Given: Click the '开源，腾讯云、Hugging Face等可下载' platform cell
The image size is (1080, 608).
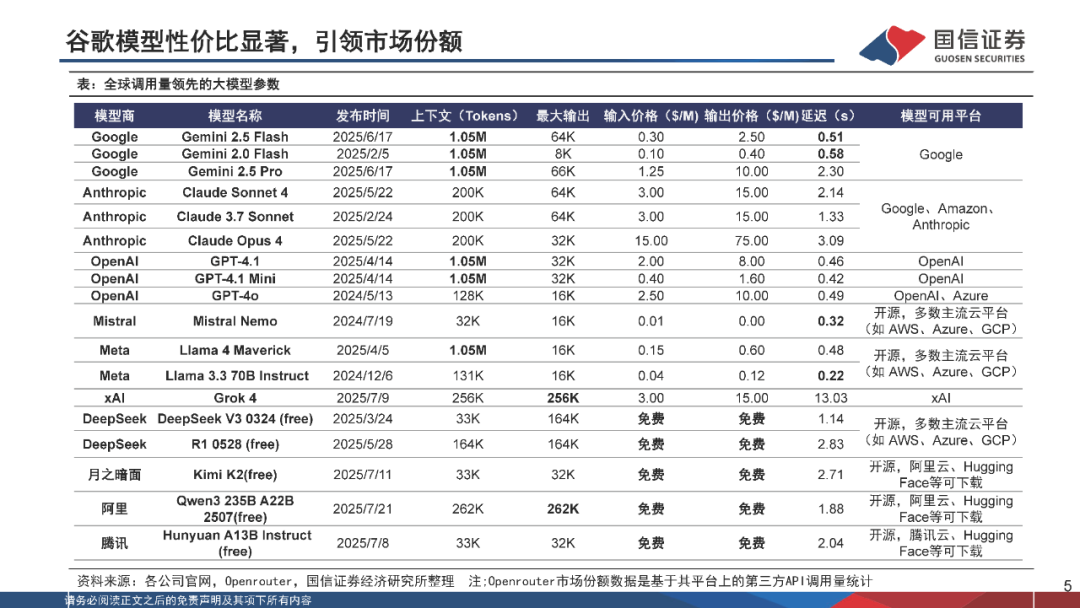Looking at the screenshot, I should pyautogui.click(x=941, y=543).
